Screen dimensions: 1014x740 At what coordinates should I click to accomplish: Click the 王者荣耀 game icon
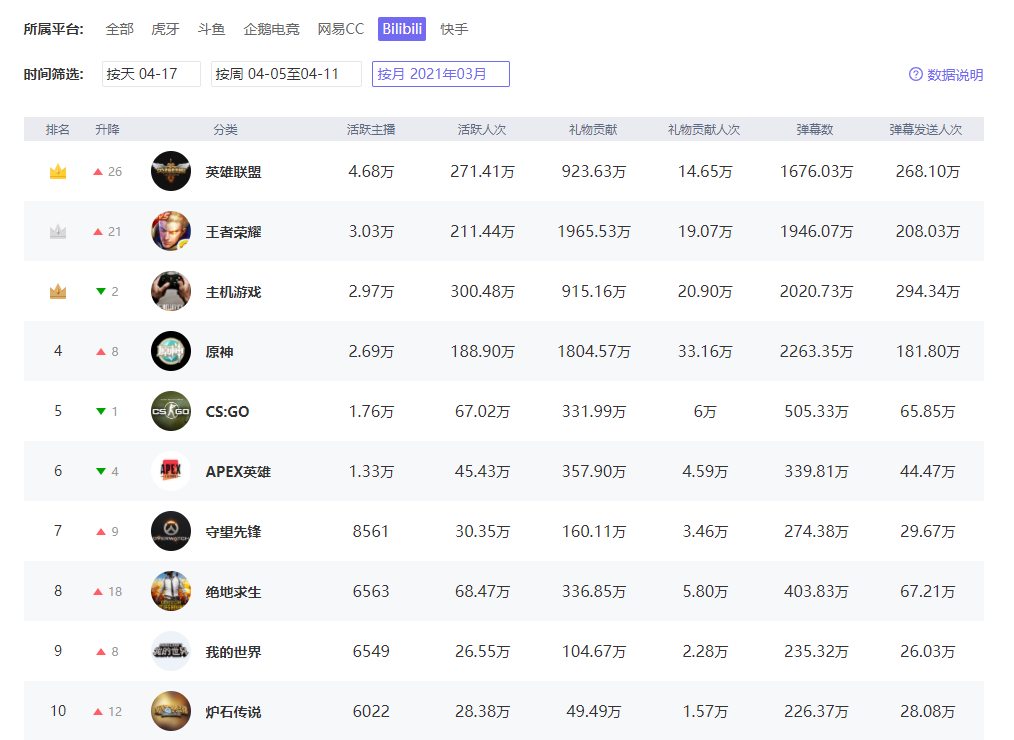171,231
